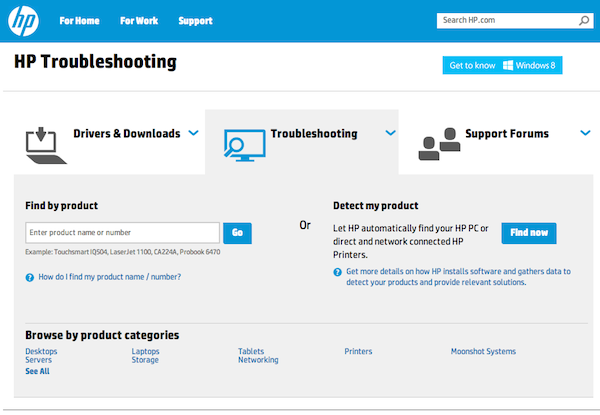
Task: Click the HP logo icon
Action: 23,21
